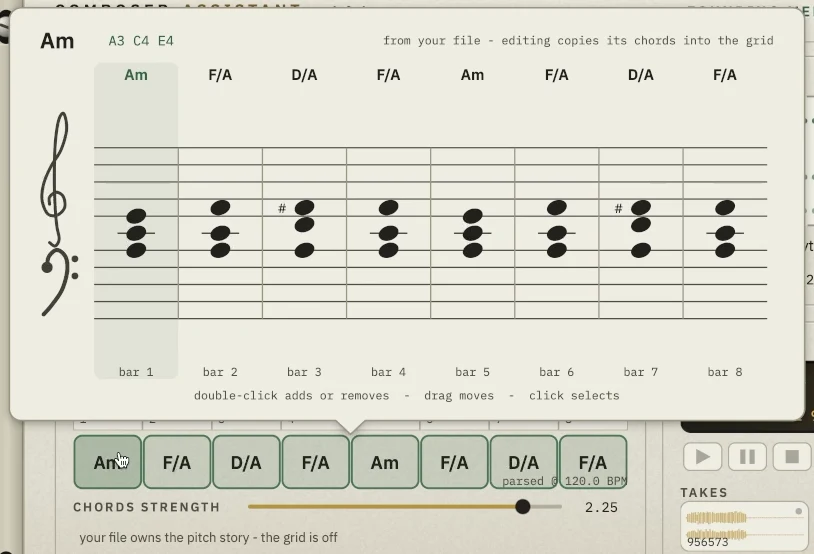This screenshot has width=814, height=554.
Task: Click the 'your file owns the pitch story' note
Action: pyautogui.click(x=208, y=537)
